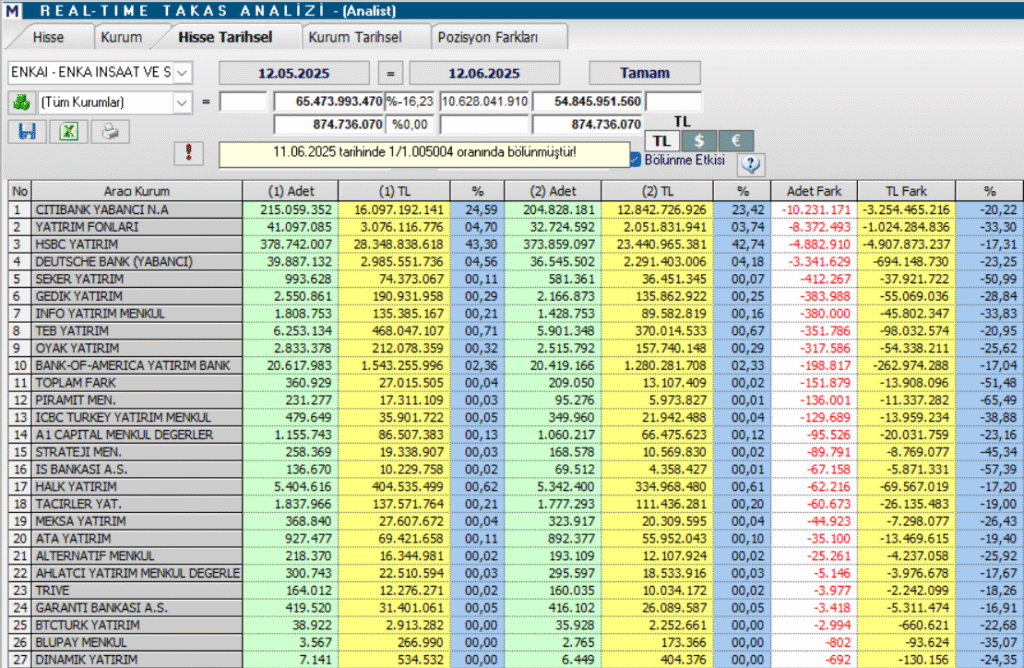Open the ENKAI stock dropdown

pos(183,72)
